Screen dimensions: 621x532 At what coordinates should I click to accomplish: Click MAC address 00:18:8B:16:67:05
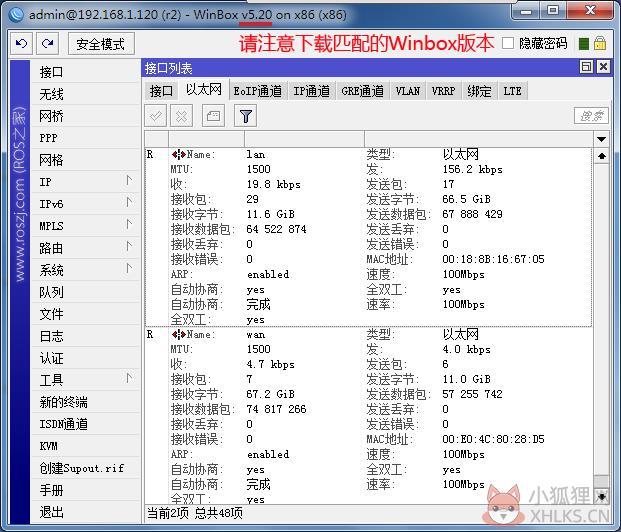coord(493,259)
